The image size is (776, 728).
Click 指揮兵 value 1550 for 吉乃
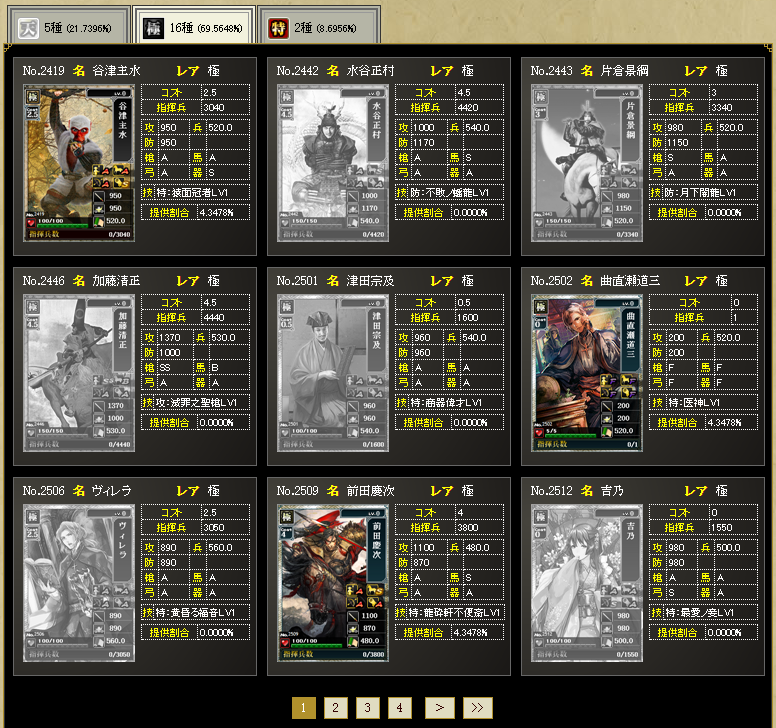point(722,528)
